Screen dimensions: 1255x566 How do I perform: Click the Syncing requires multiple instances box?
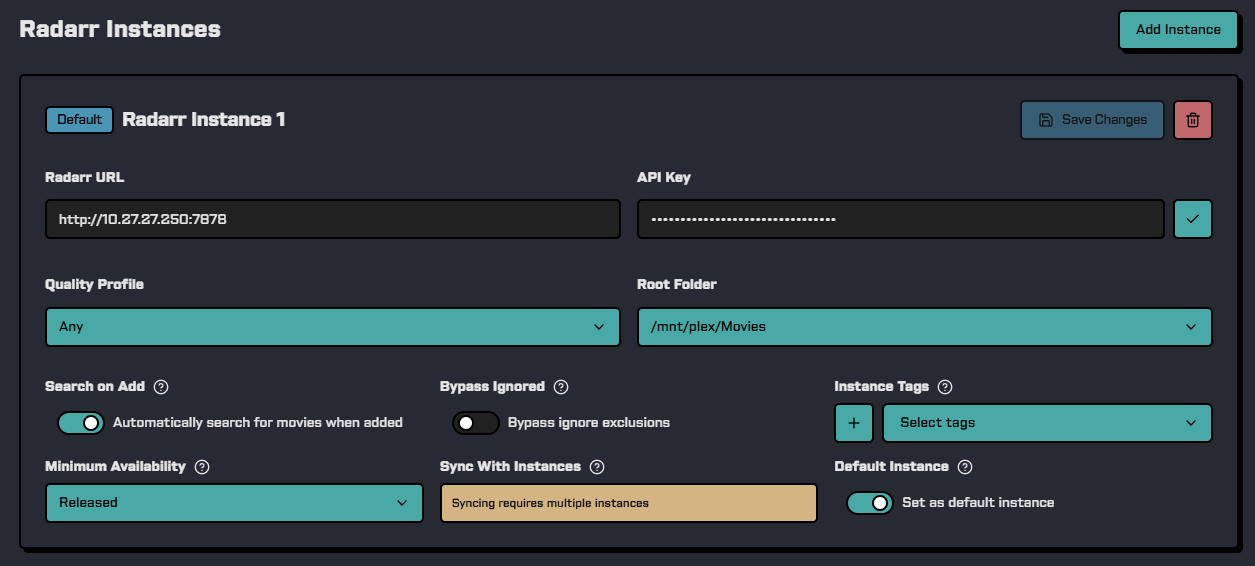(x=629, y=503)
